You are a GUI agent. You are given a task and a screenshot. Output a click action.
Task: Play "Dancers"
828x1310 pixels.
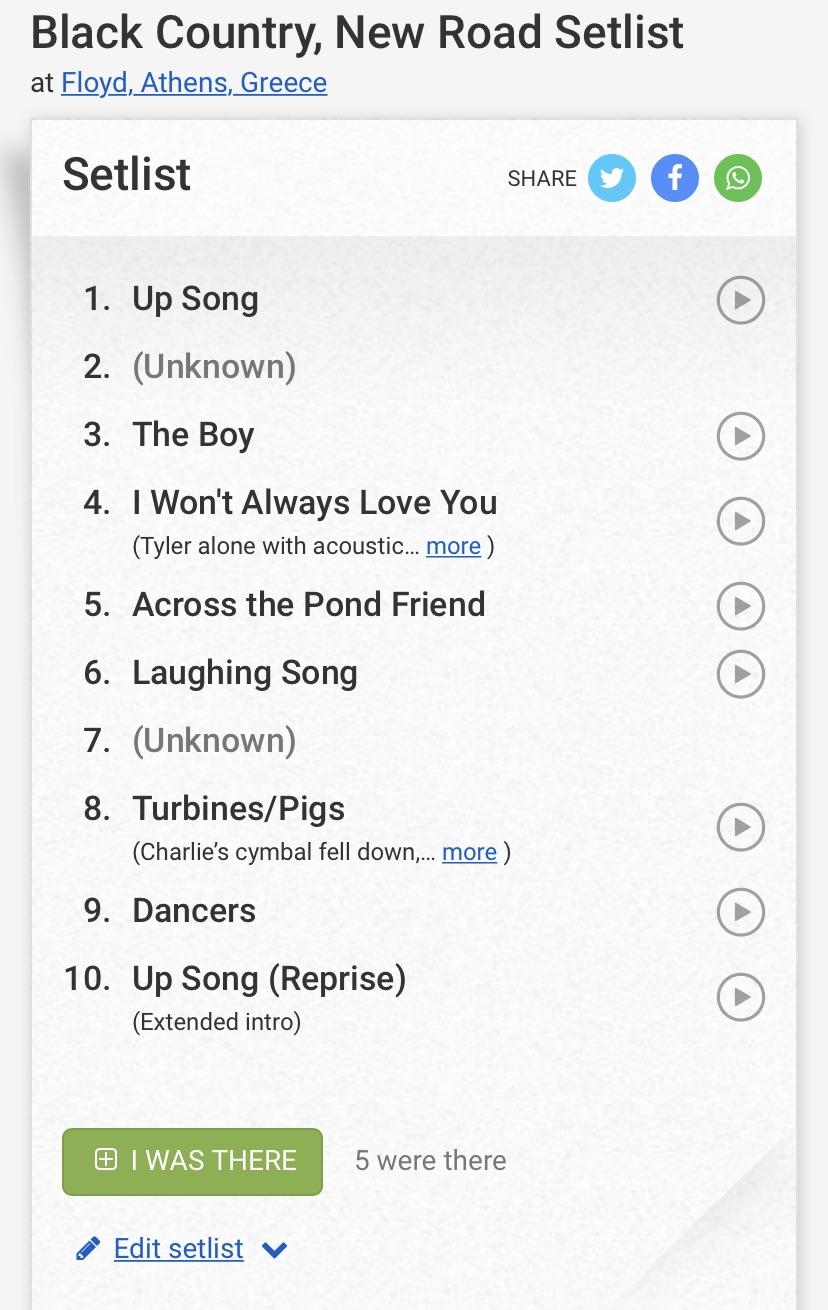[740, 912]
